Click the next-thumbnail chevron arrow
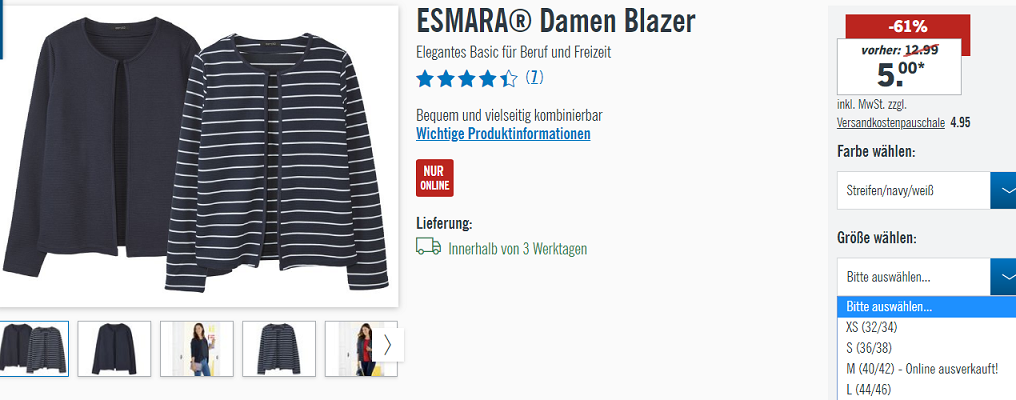This screenshot has width=1016, height=400. tap(387, 345)
